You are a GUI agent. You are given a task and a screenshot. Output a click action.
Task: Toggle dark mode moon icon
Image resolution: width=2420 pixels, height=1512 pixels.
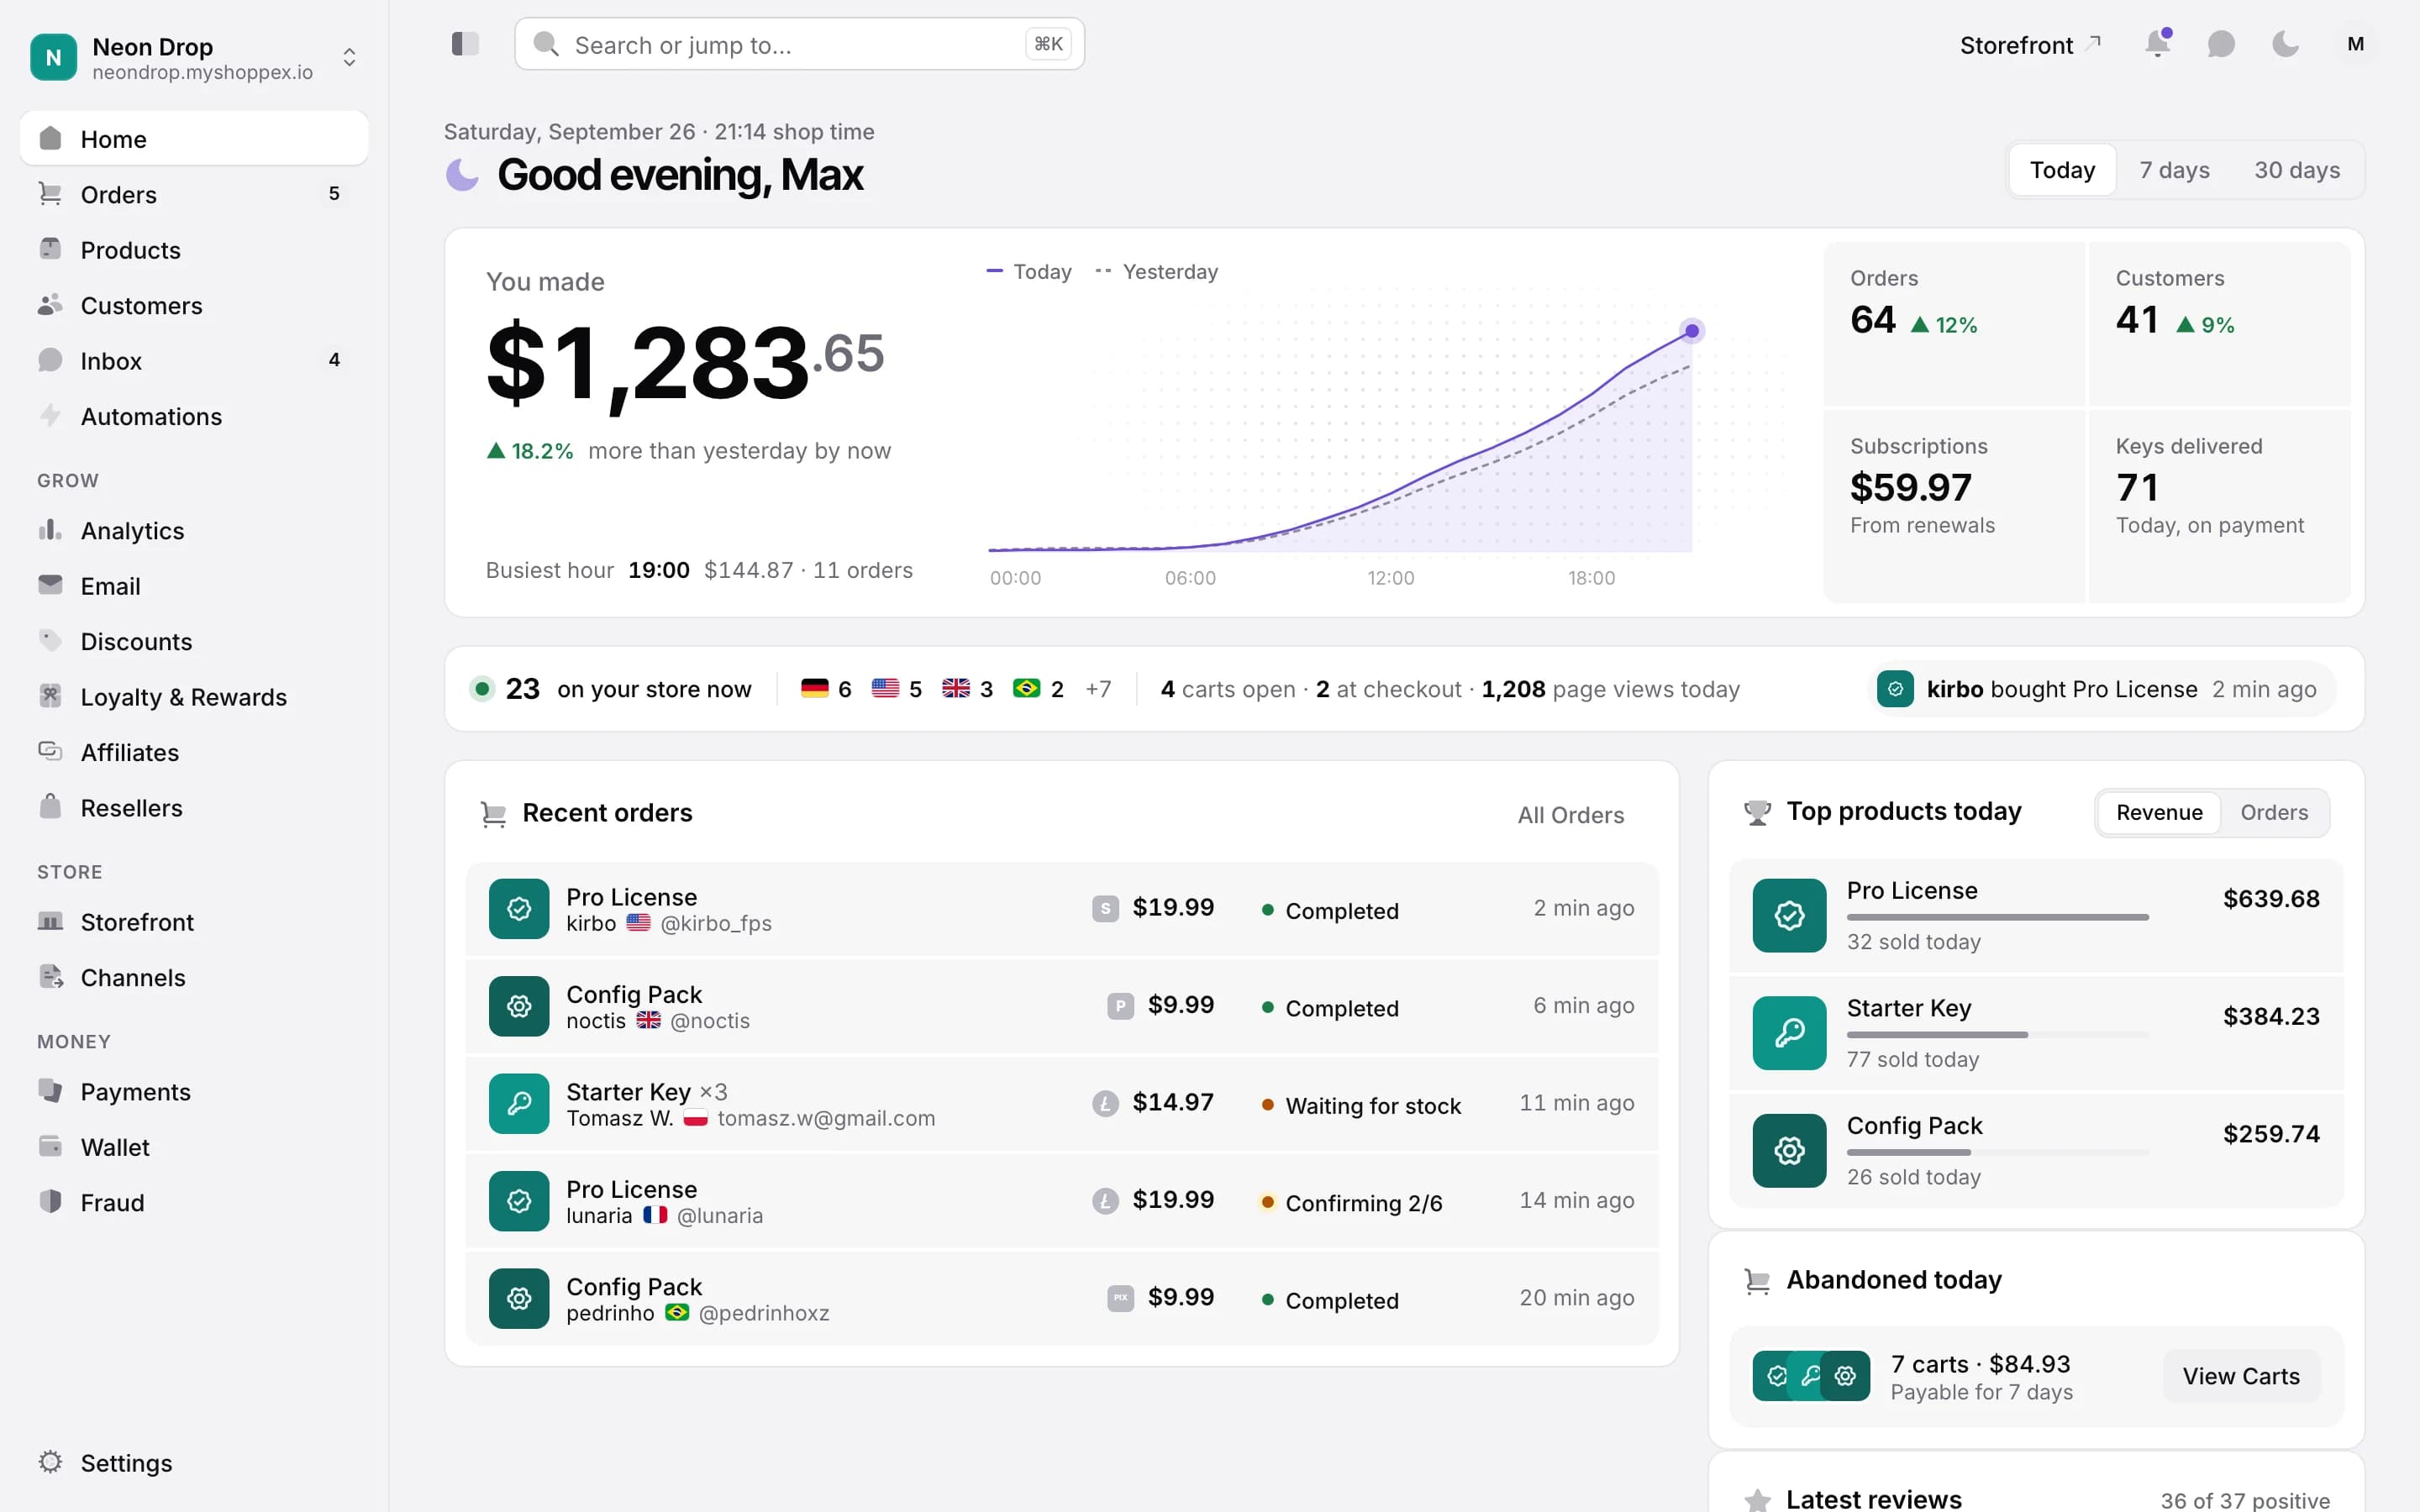coord(2285,44)
